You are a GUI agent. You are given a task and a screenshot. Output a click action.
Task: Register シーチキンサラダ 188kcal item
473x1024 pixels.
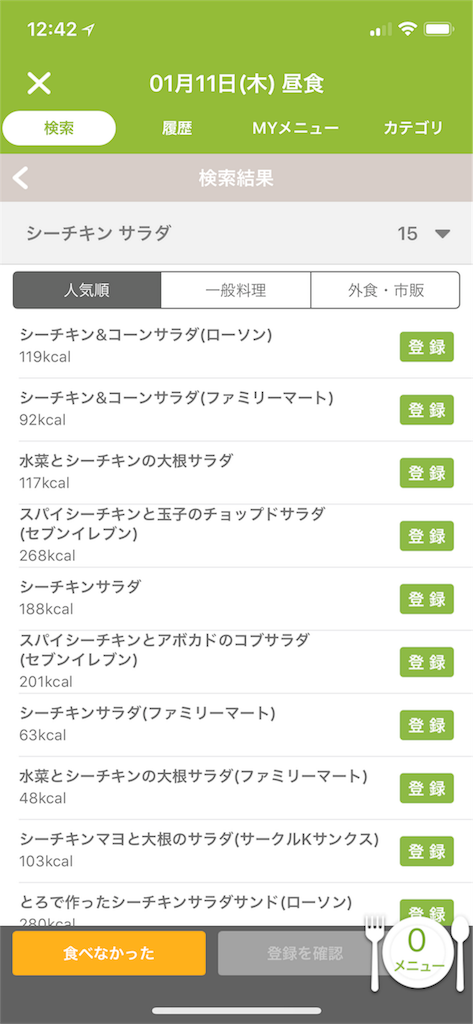[427, 599]
